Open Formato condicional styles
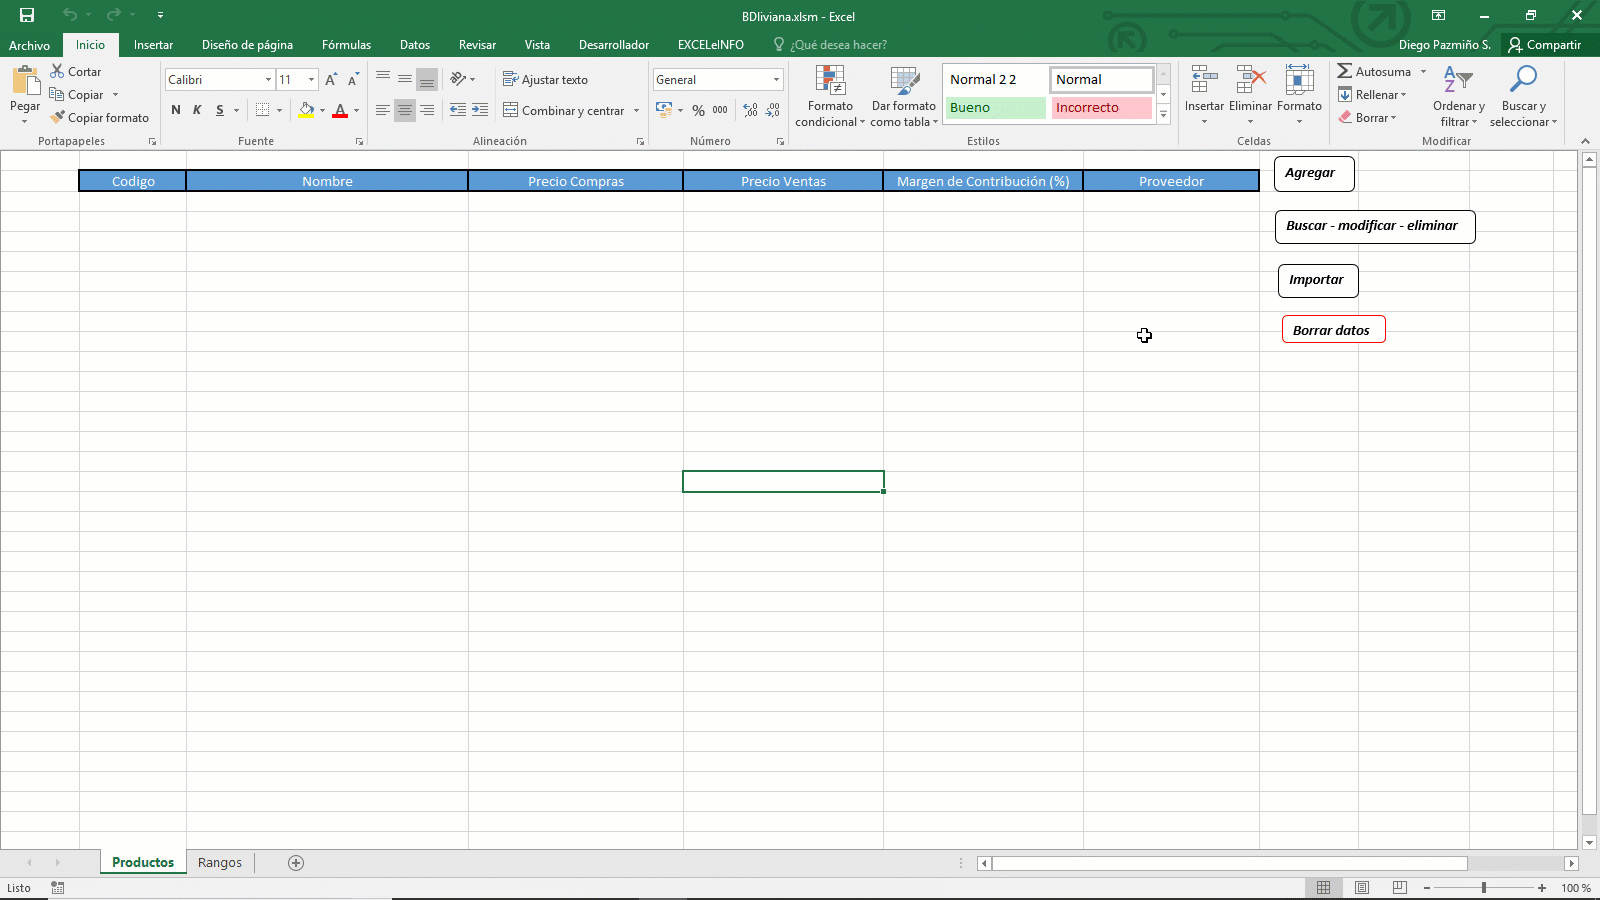This screenshot has height=900, width=1600. [829, 97]
